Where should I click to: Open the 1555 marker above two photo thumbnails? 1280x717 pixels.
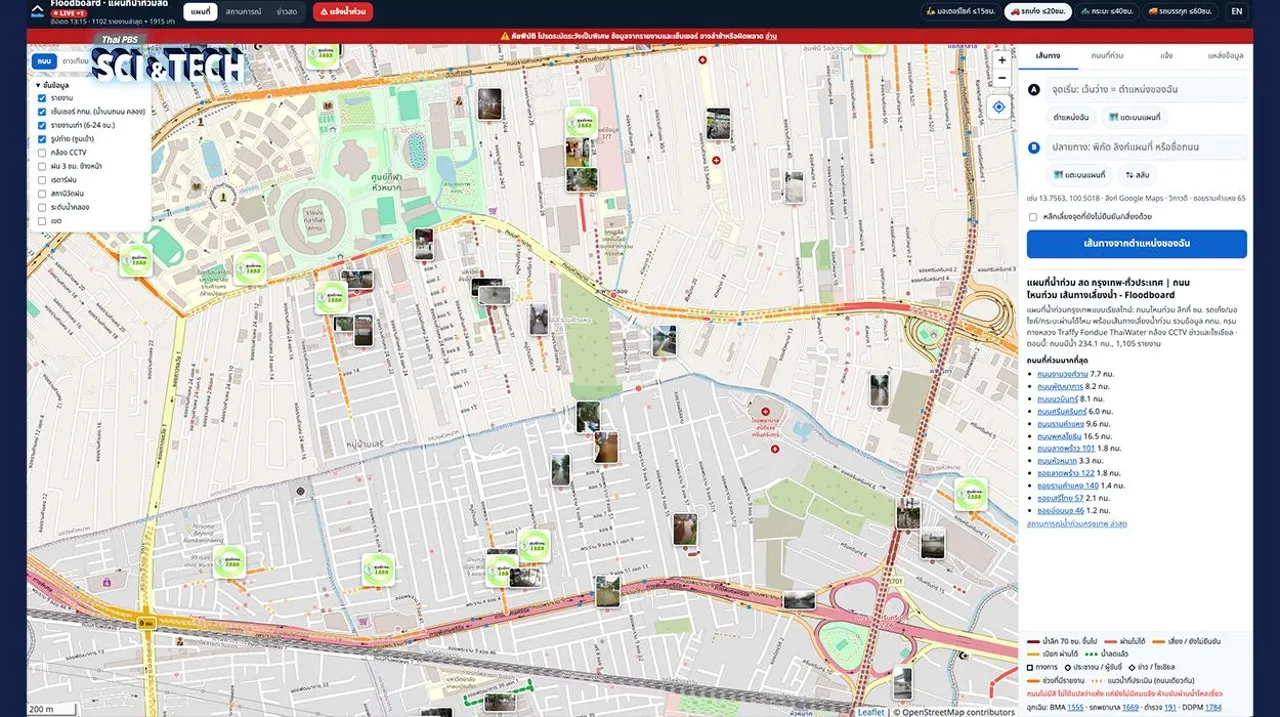[581, 122]
